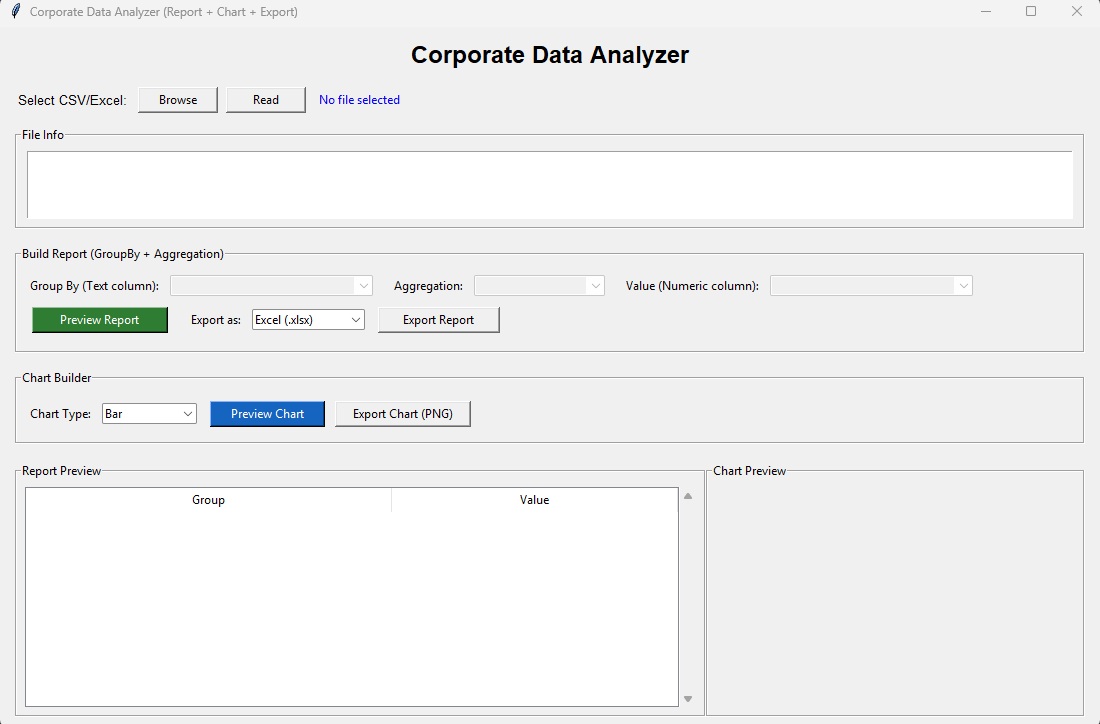The image size is (1100, 724).
Task: Click the 'Chart Type:' label
Action: click(60, 414)
